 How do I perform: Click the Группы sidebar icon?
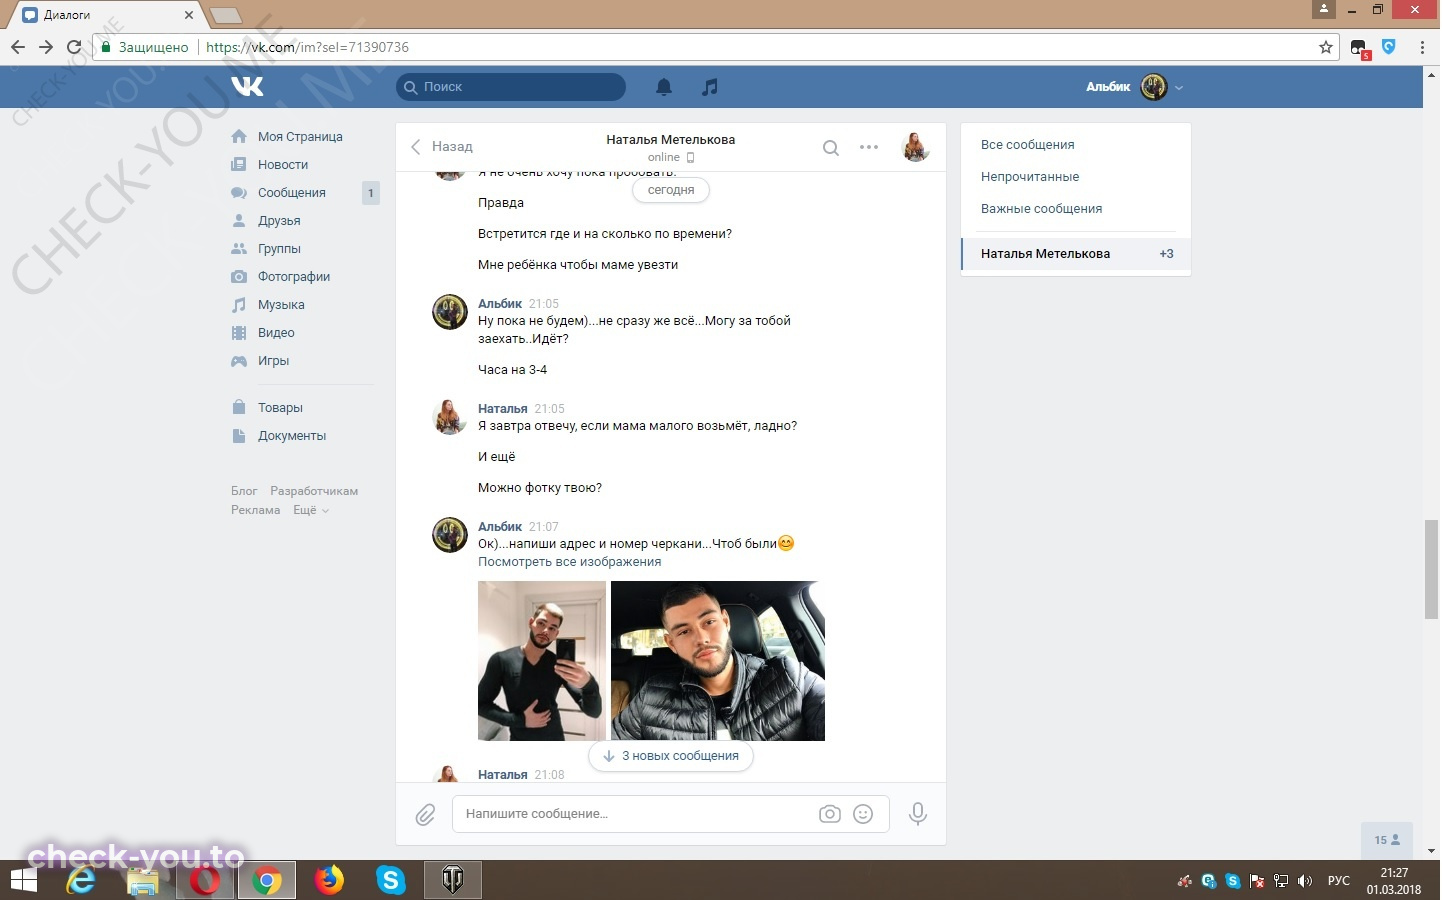[x=239, y=248]
